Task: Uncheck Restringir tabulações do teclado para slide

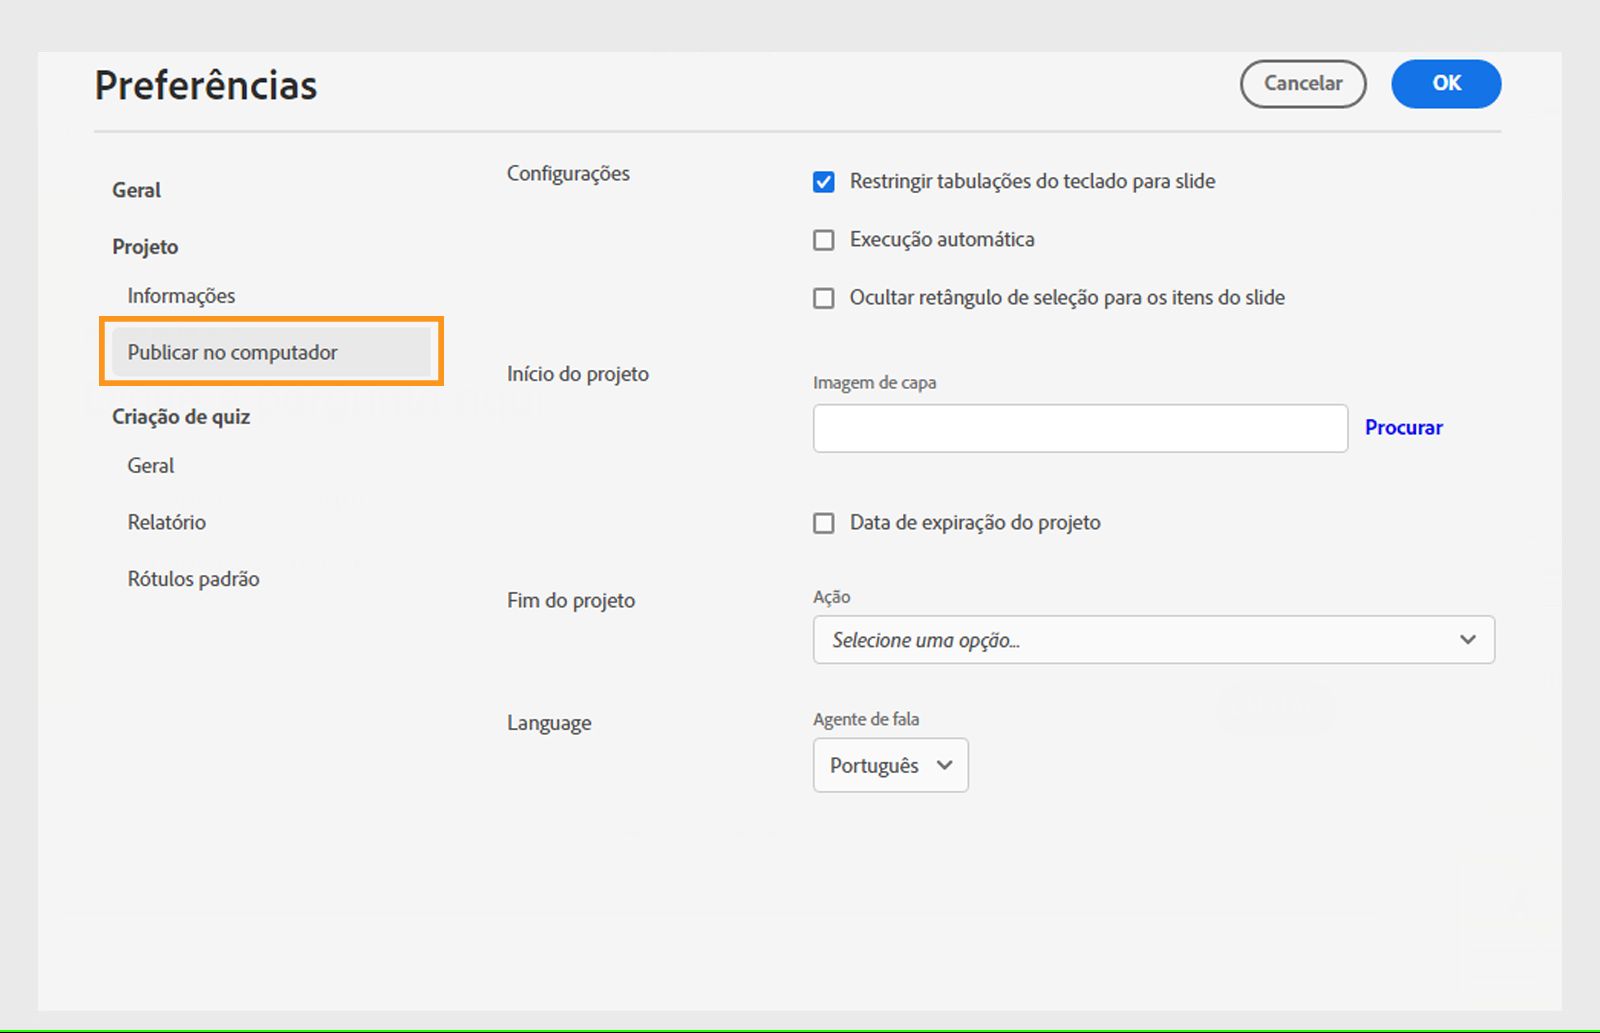Action: pyautogui.click(x=824, y=182)
